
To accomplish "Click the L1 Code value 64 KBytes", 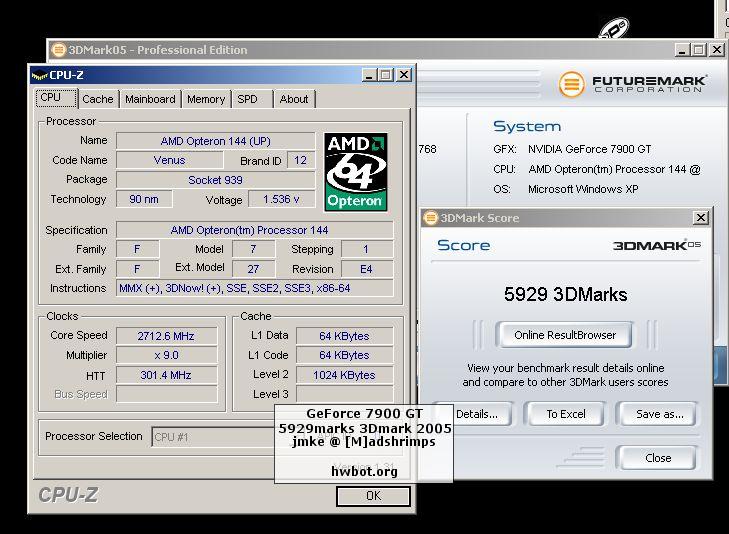I will (x=344, y=355).
